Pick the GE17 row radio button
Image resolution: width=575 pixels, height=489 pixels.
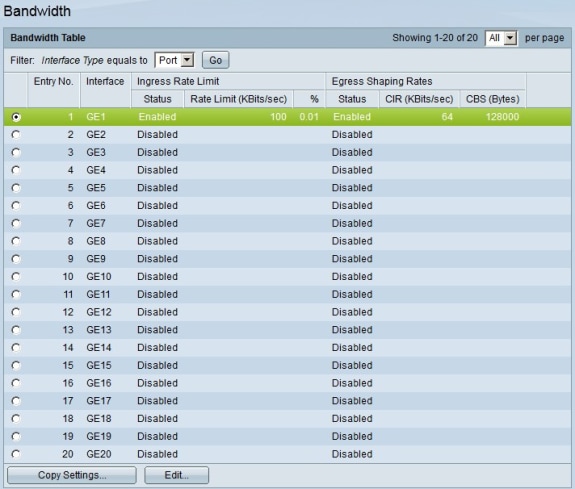(16, 401)
